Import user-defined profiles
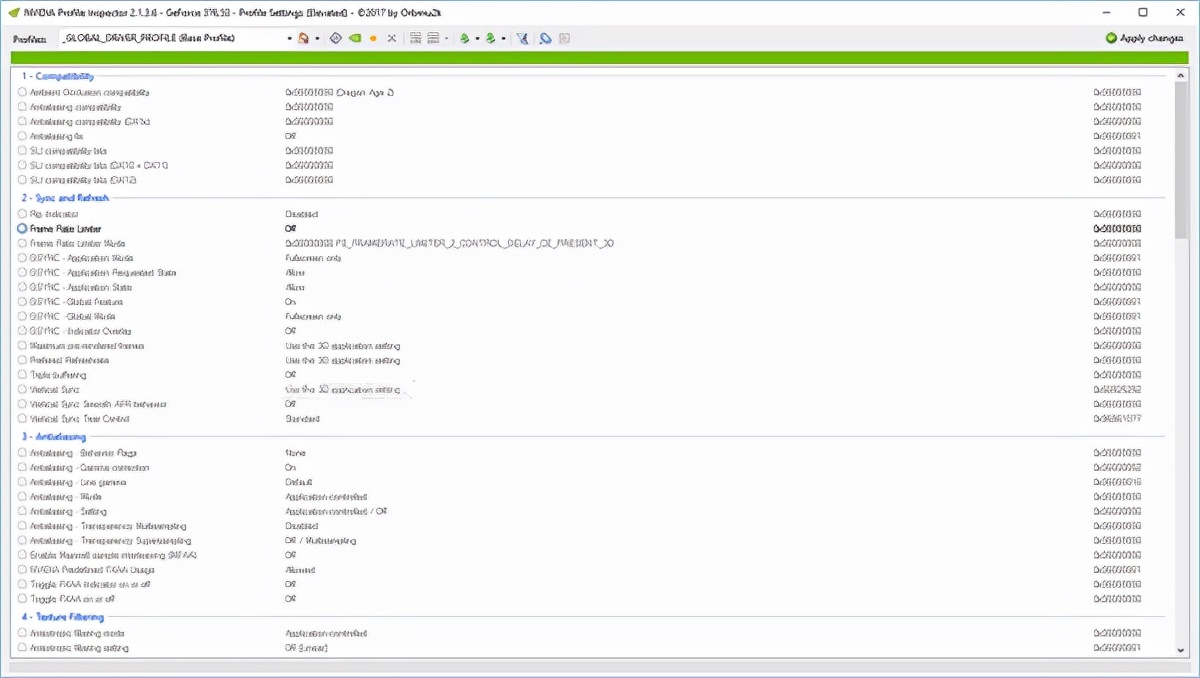The height and width of the screenshot is (678, 1200). point(490,37)
